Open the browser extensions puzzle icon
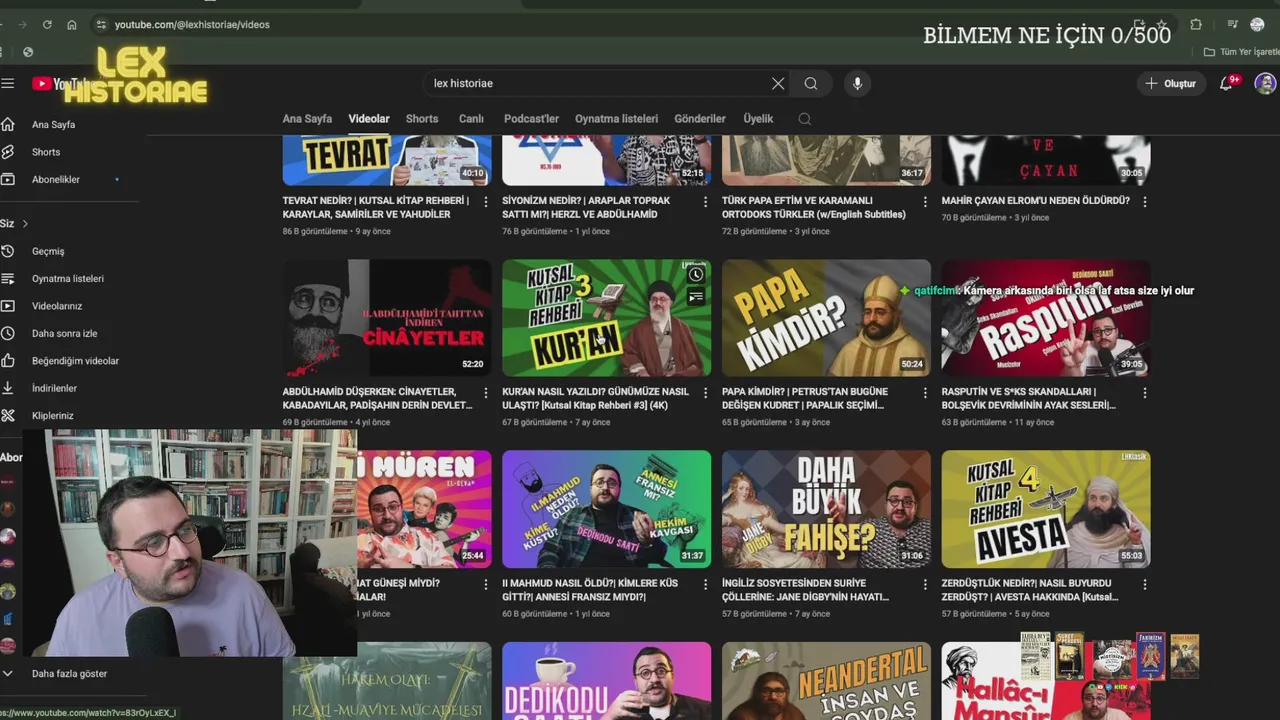Viewport: 1280px width, 720px height. coord(1196,24)
